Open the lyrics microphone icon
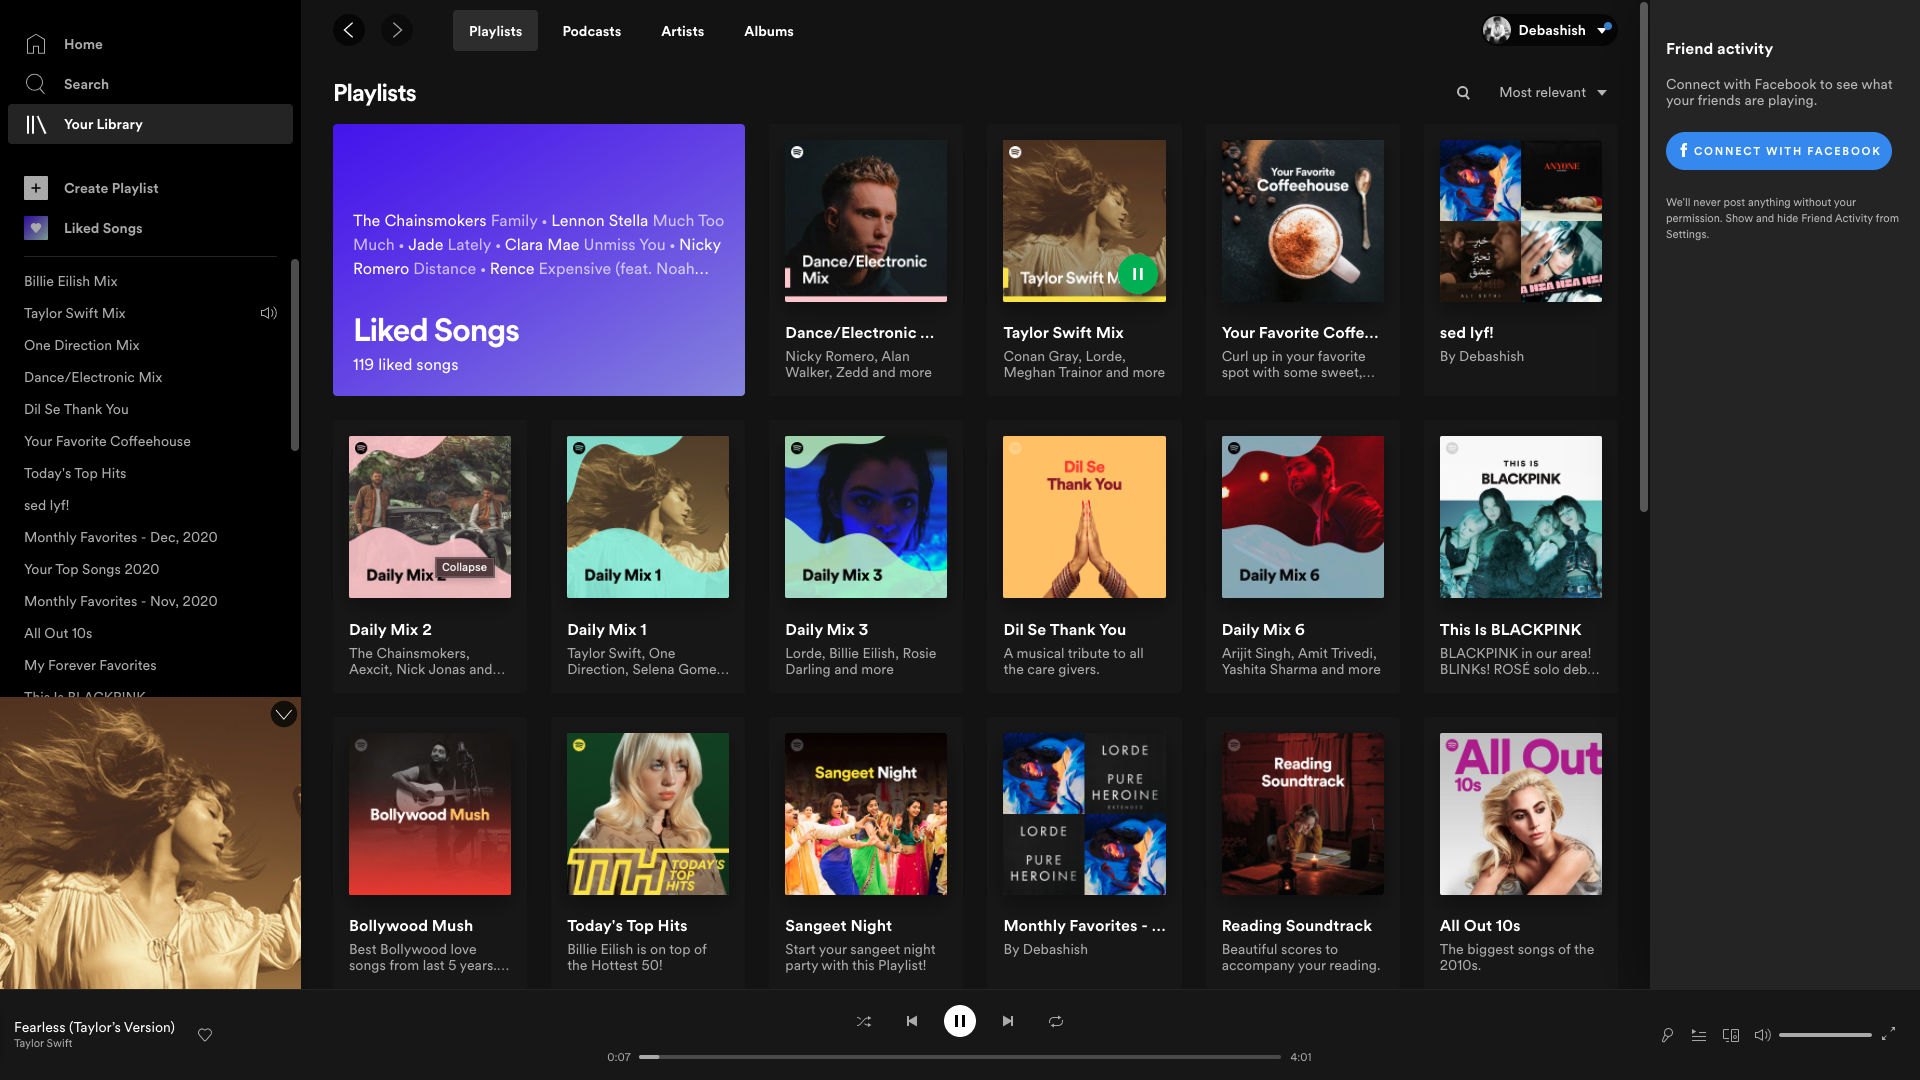 point(1667,1035)
